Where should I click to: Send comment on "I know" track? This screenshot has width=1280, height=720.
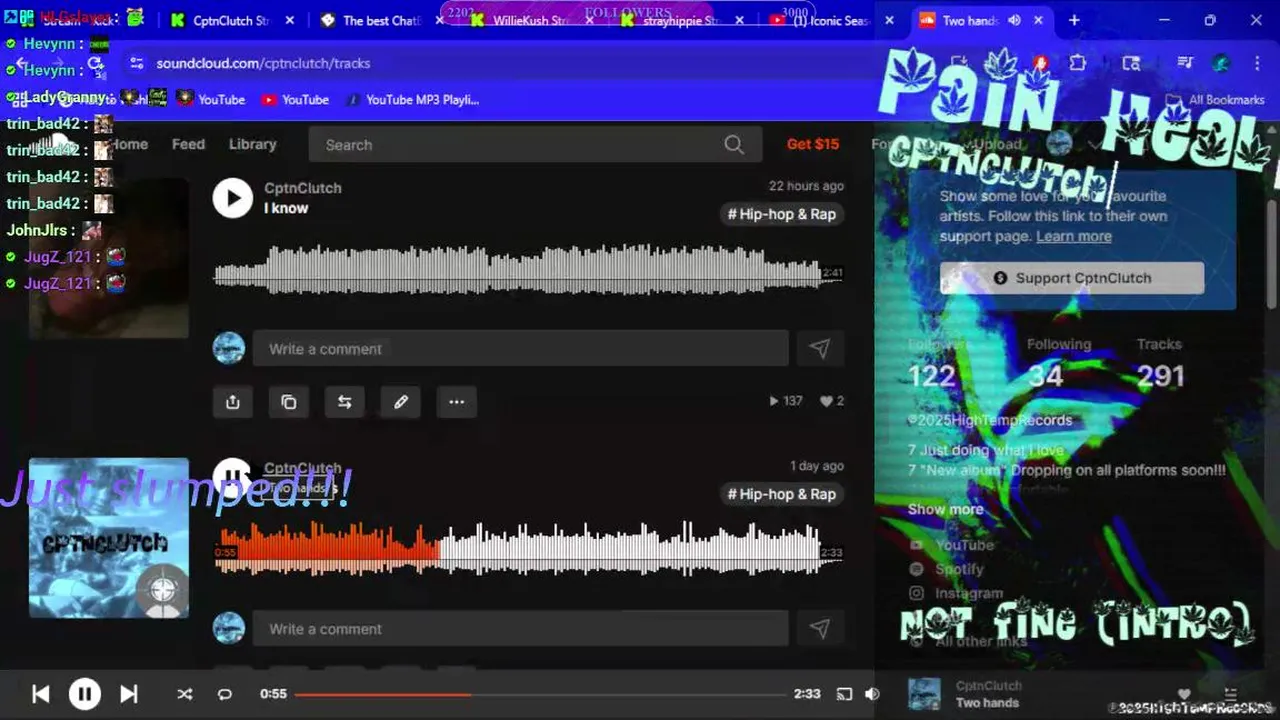coord(820,349)
